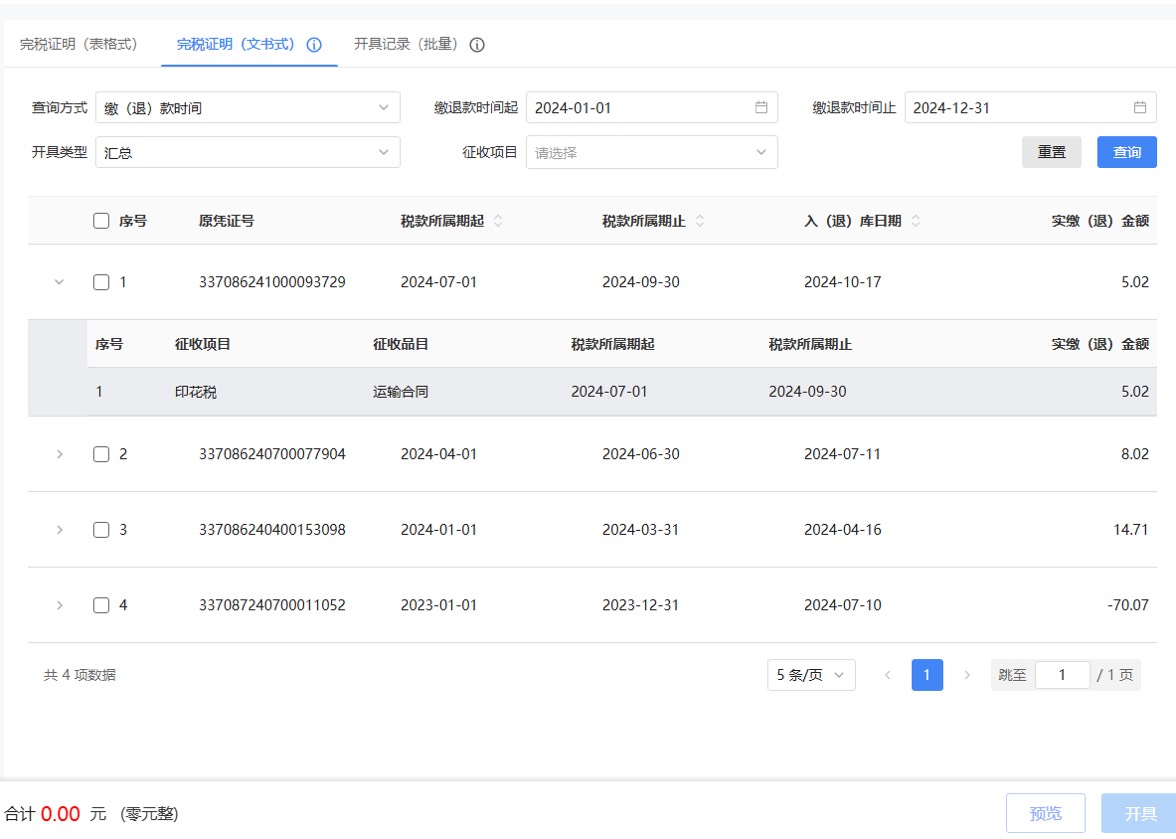Open 开具类型 dropdown showing 汇总
The width and height of the screenshot is (1176, 839).
[248, 152]
